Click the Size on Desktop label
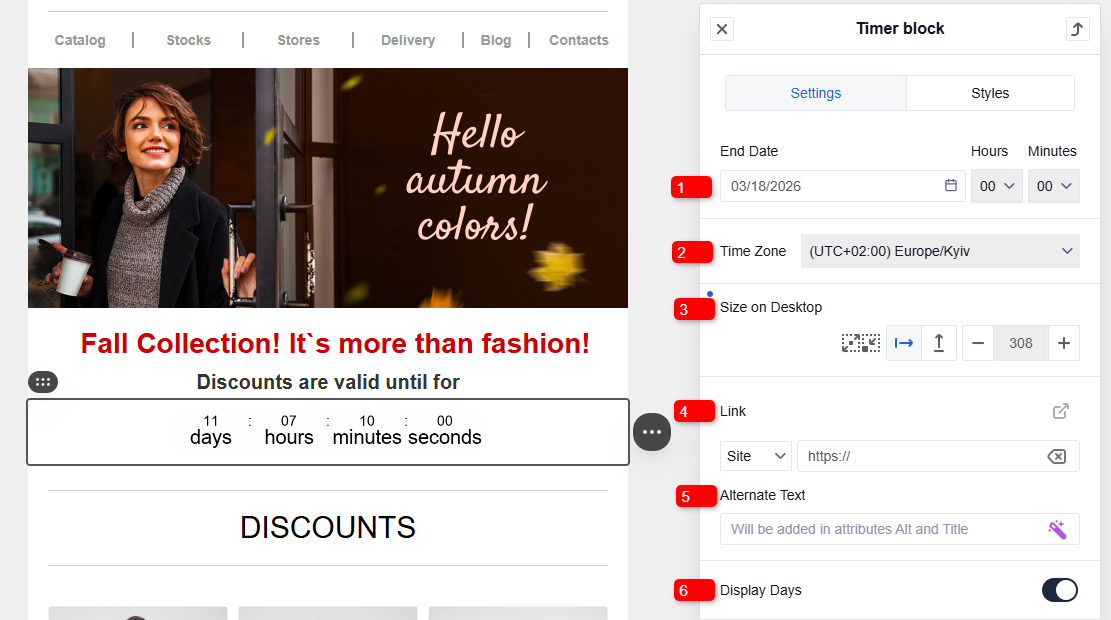 pos(771,308)
